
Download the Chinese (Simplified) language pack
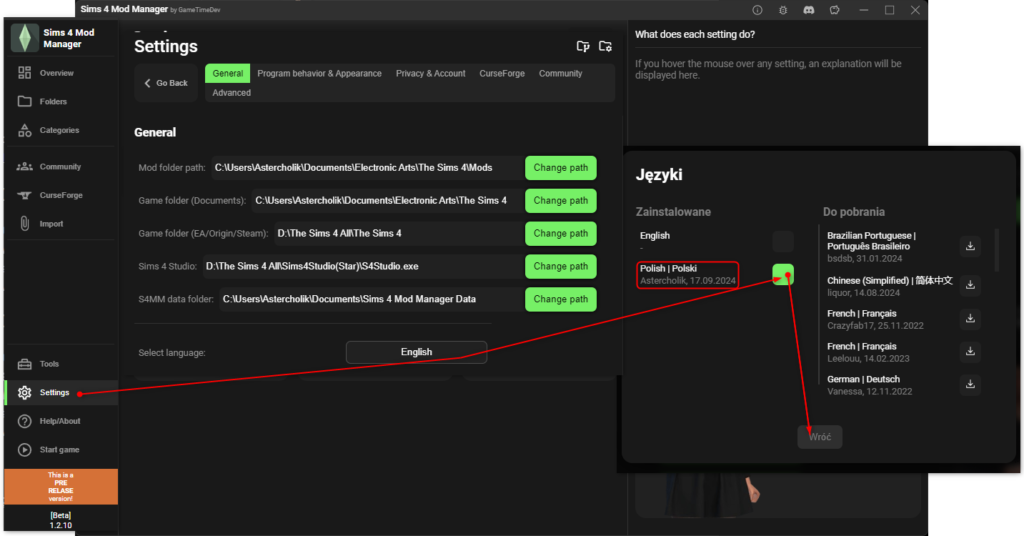click(x=969, y=285)
